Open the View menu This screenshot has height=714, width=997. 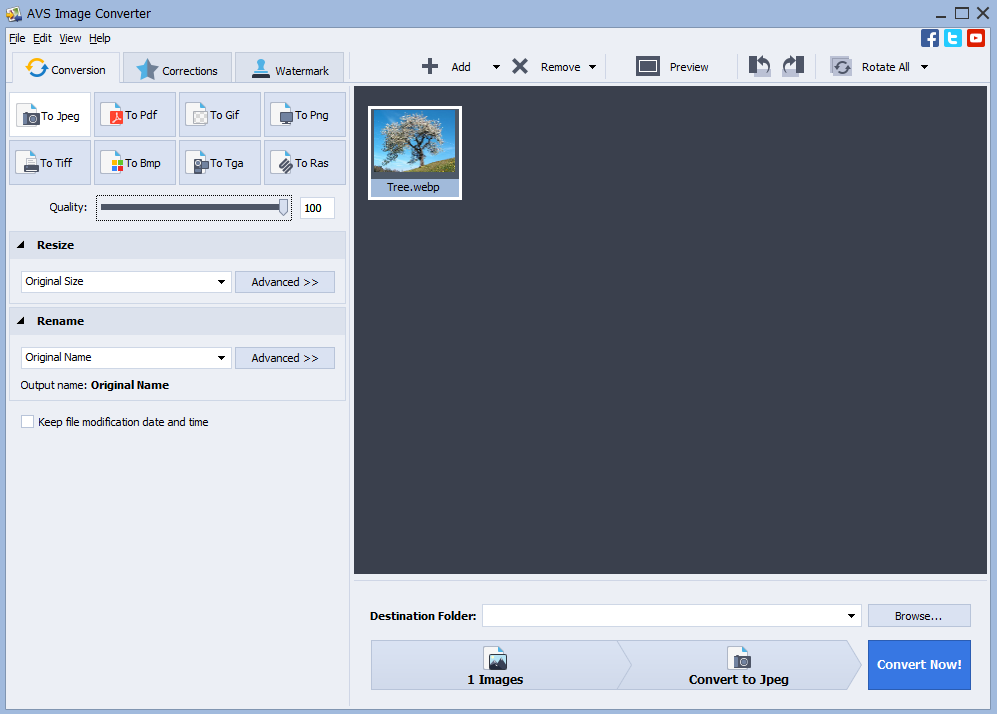click(70, 38)
